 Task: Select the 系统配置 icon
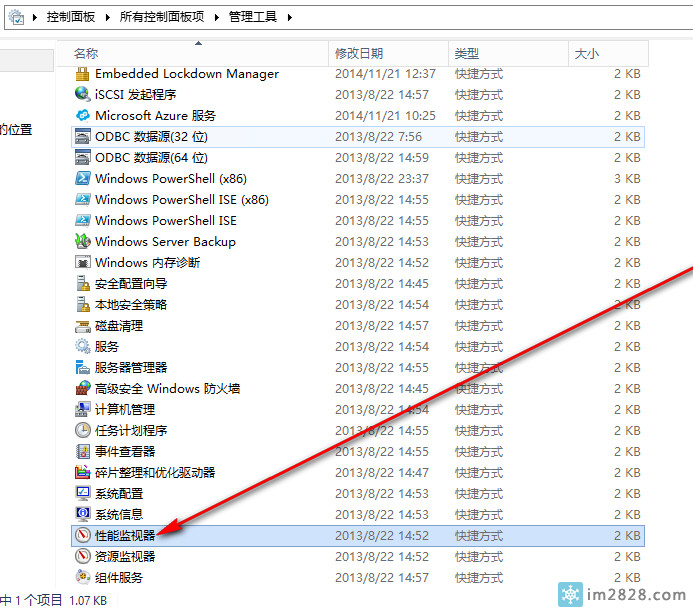pos(82,494)
